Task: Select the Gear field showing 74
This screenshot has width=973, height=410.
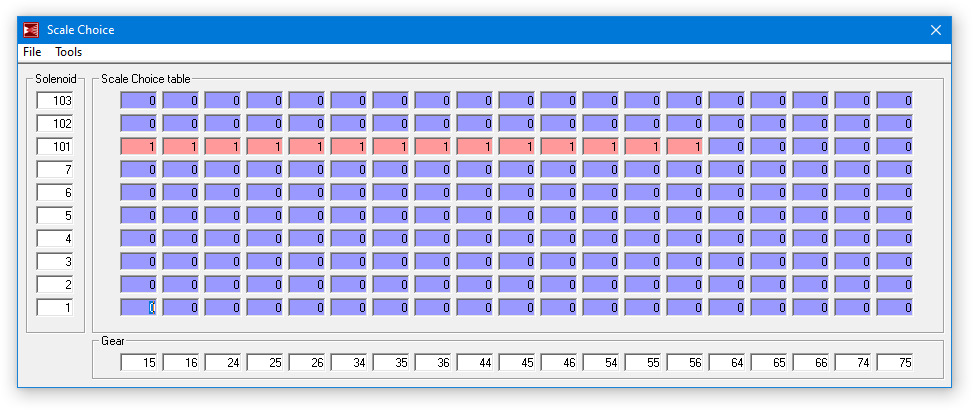Action: click(x=853, y=363)
